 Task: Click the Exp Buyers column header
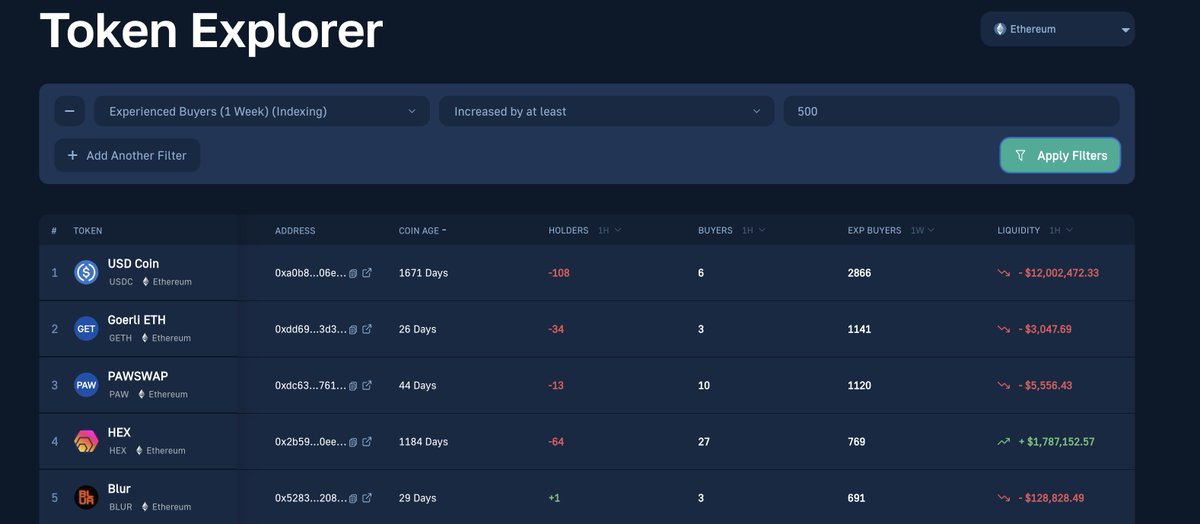tap(874, 231)
